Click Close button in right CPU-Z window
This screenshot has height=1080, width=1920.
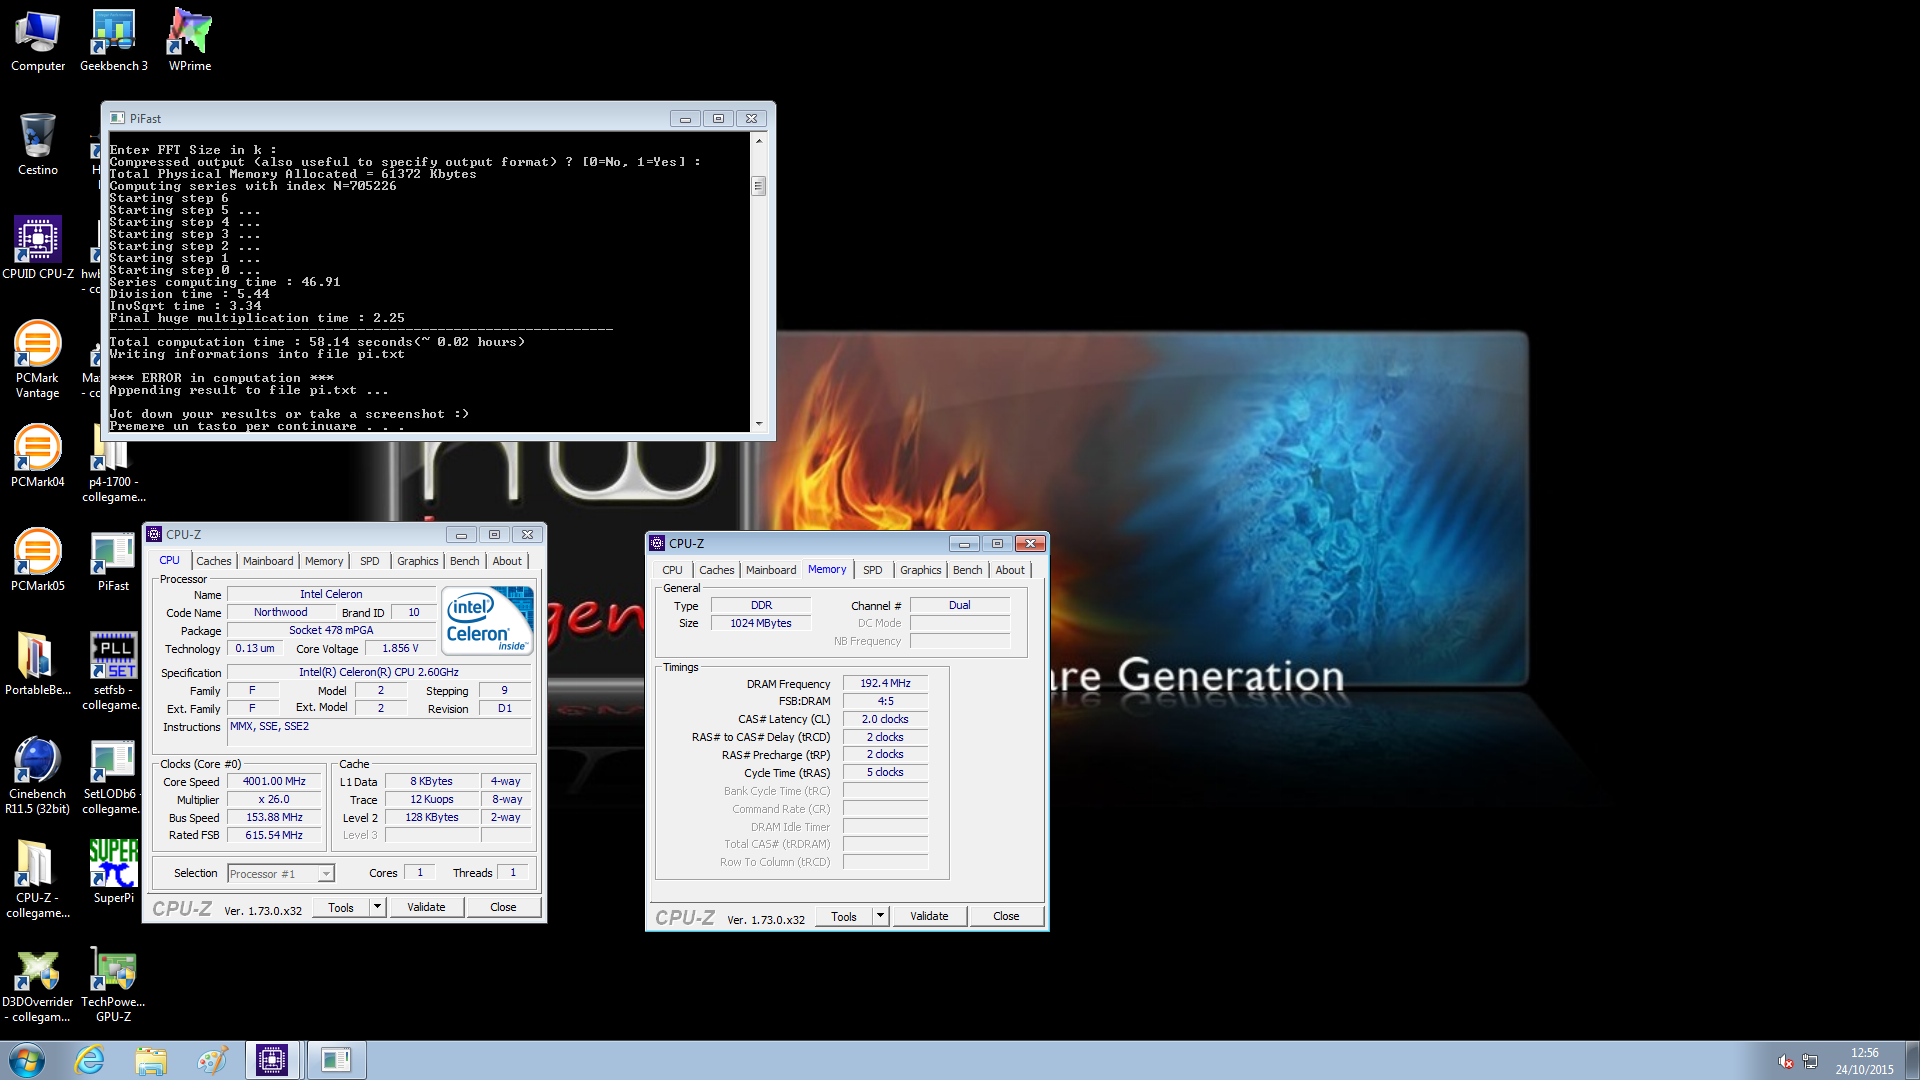[x=1006, y=916]
